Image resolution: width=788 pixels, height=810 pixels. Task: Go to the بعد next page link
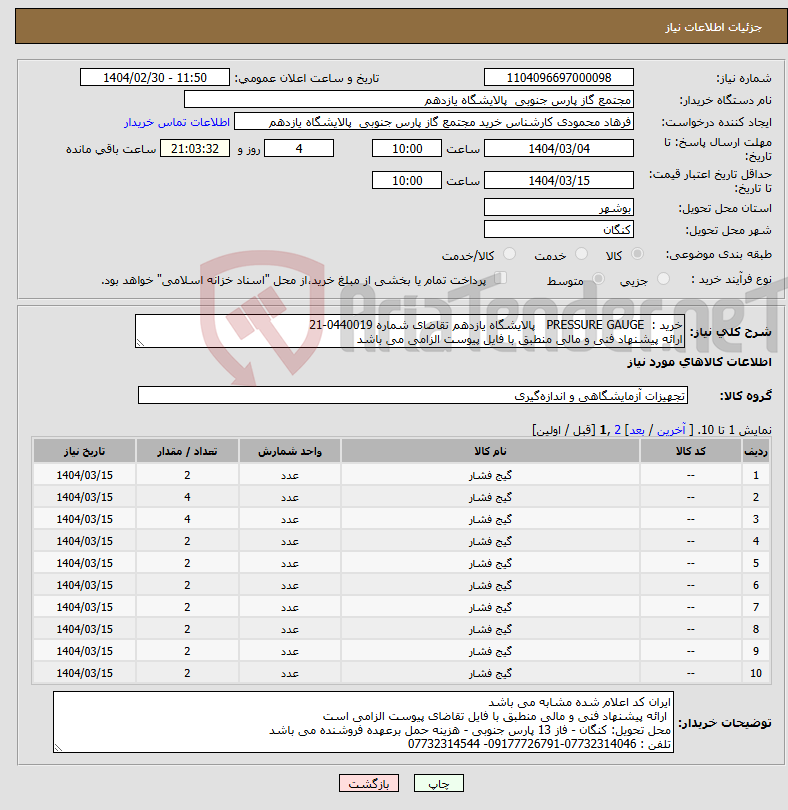coord(636,430)
